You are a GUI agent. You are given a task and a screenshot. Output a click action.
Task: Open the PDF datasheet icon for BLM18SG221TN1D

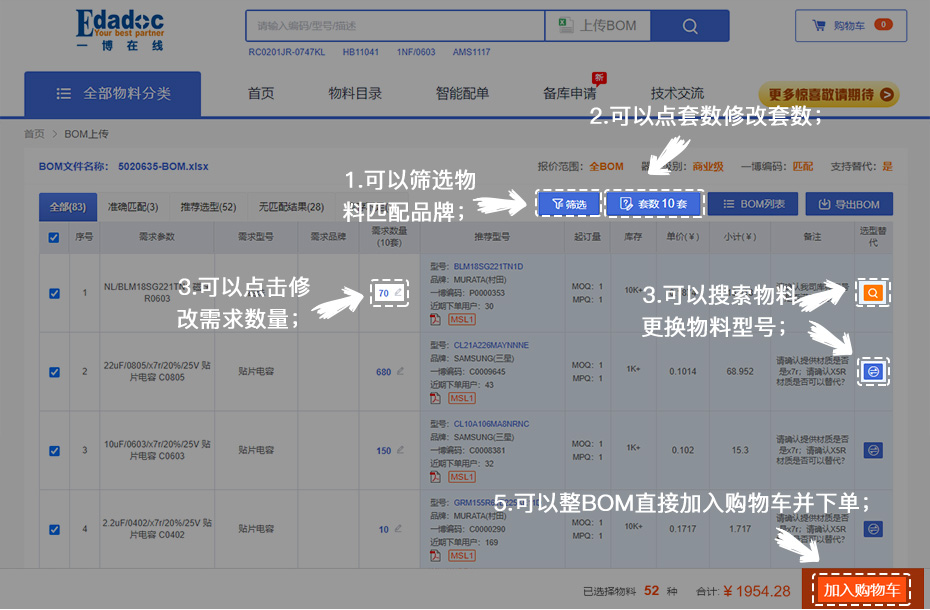tap(435, 319)
